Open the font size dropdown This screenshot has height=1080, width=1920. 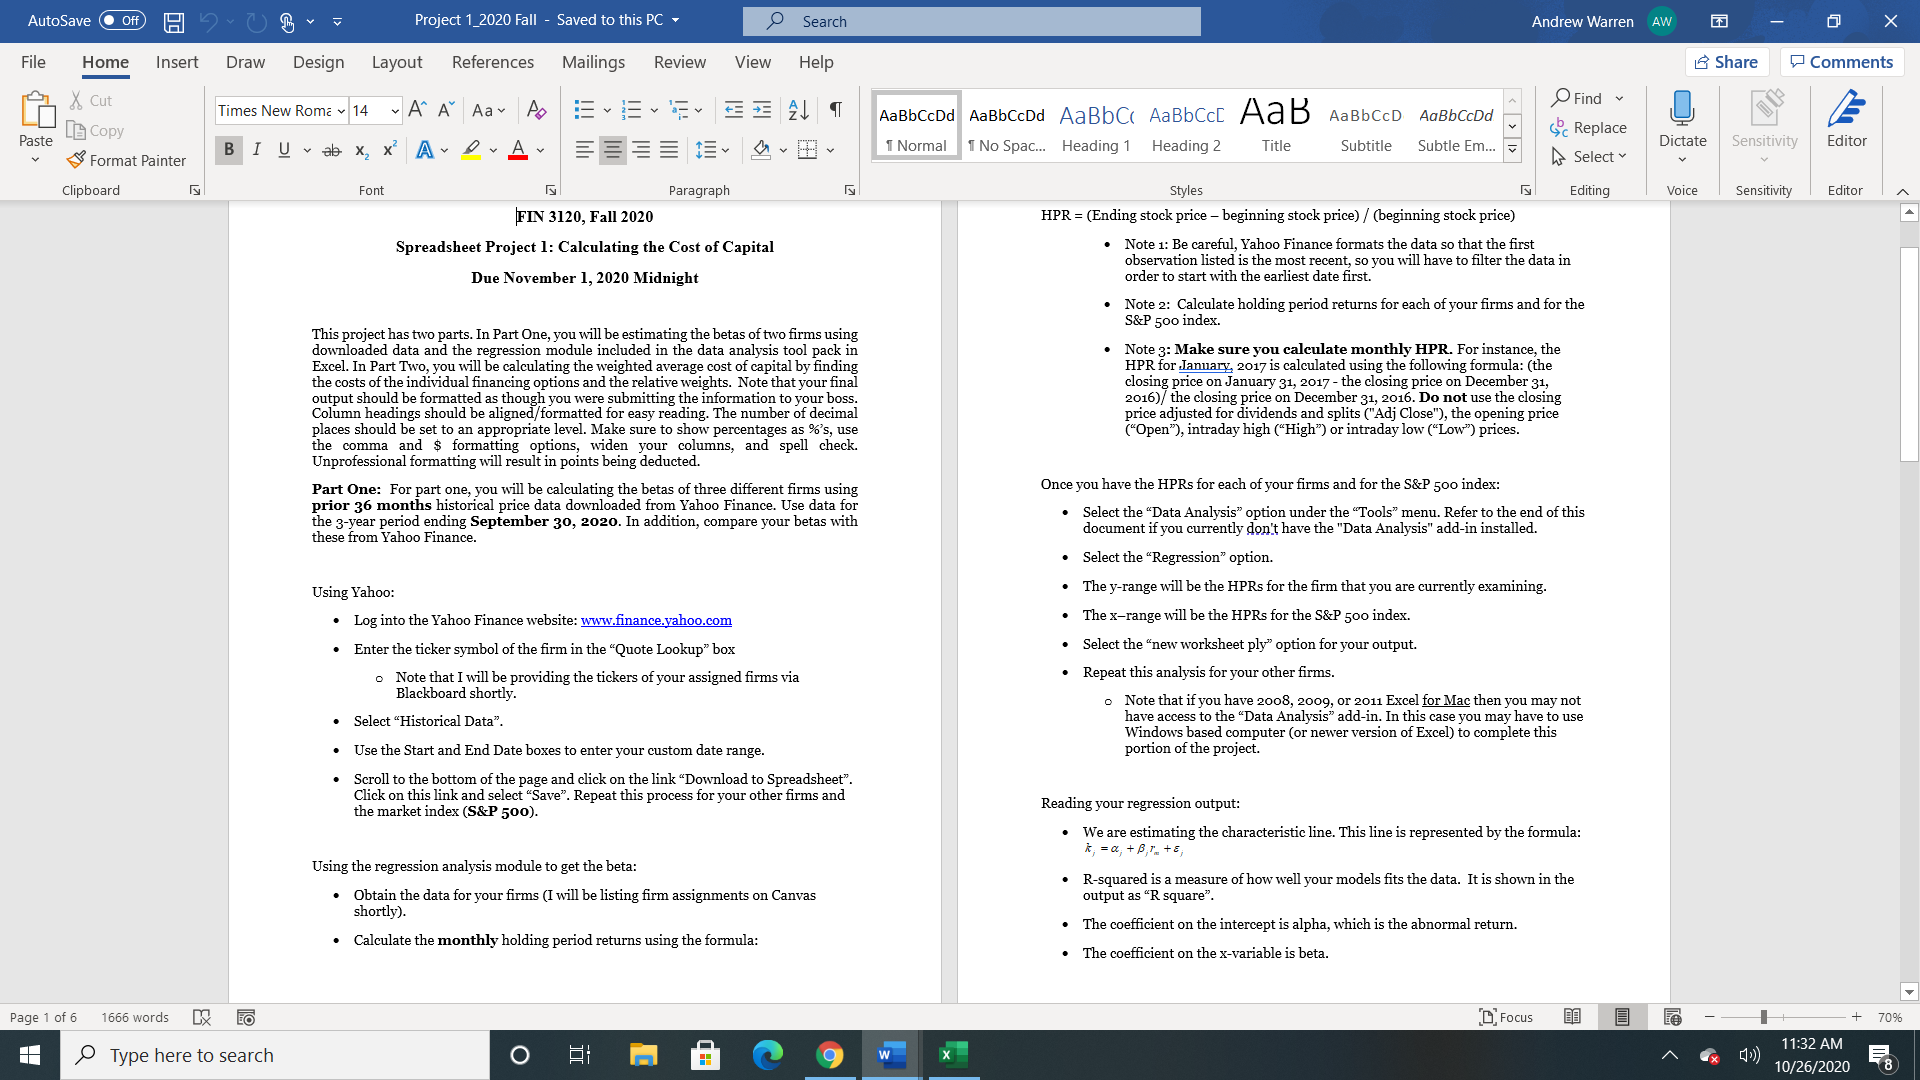click(393, 110)
